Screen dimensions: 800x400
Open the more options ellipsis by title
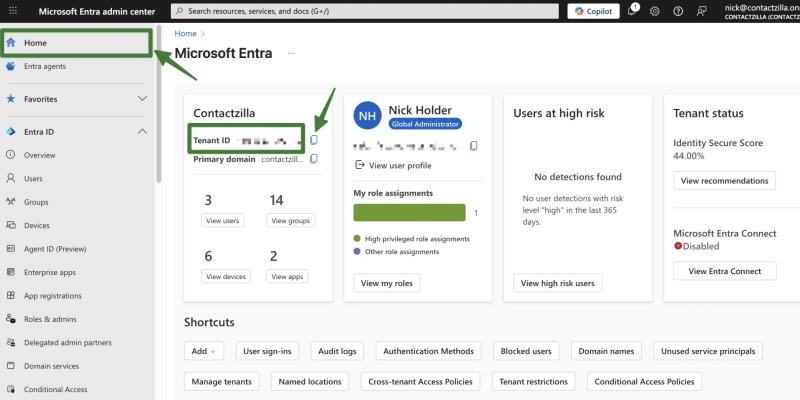[x=291, y=53]
